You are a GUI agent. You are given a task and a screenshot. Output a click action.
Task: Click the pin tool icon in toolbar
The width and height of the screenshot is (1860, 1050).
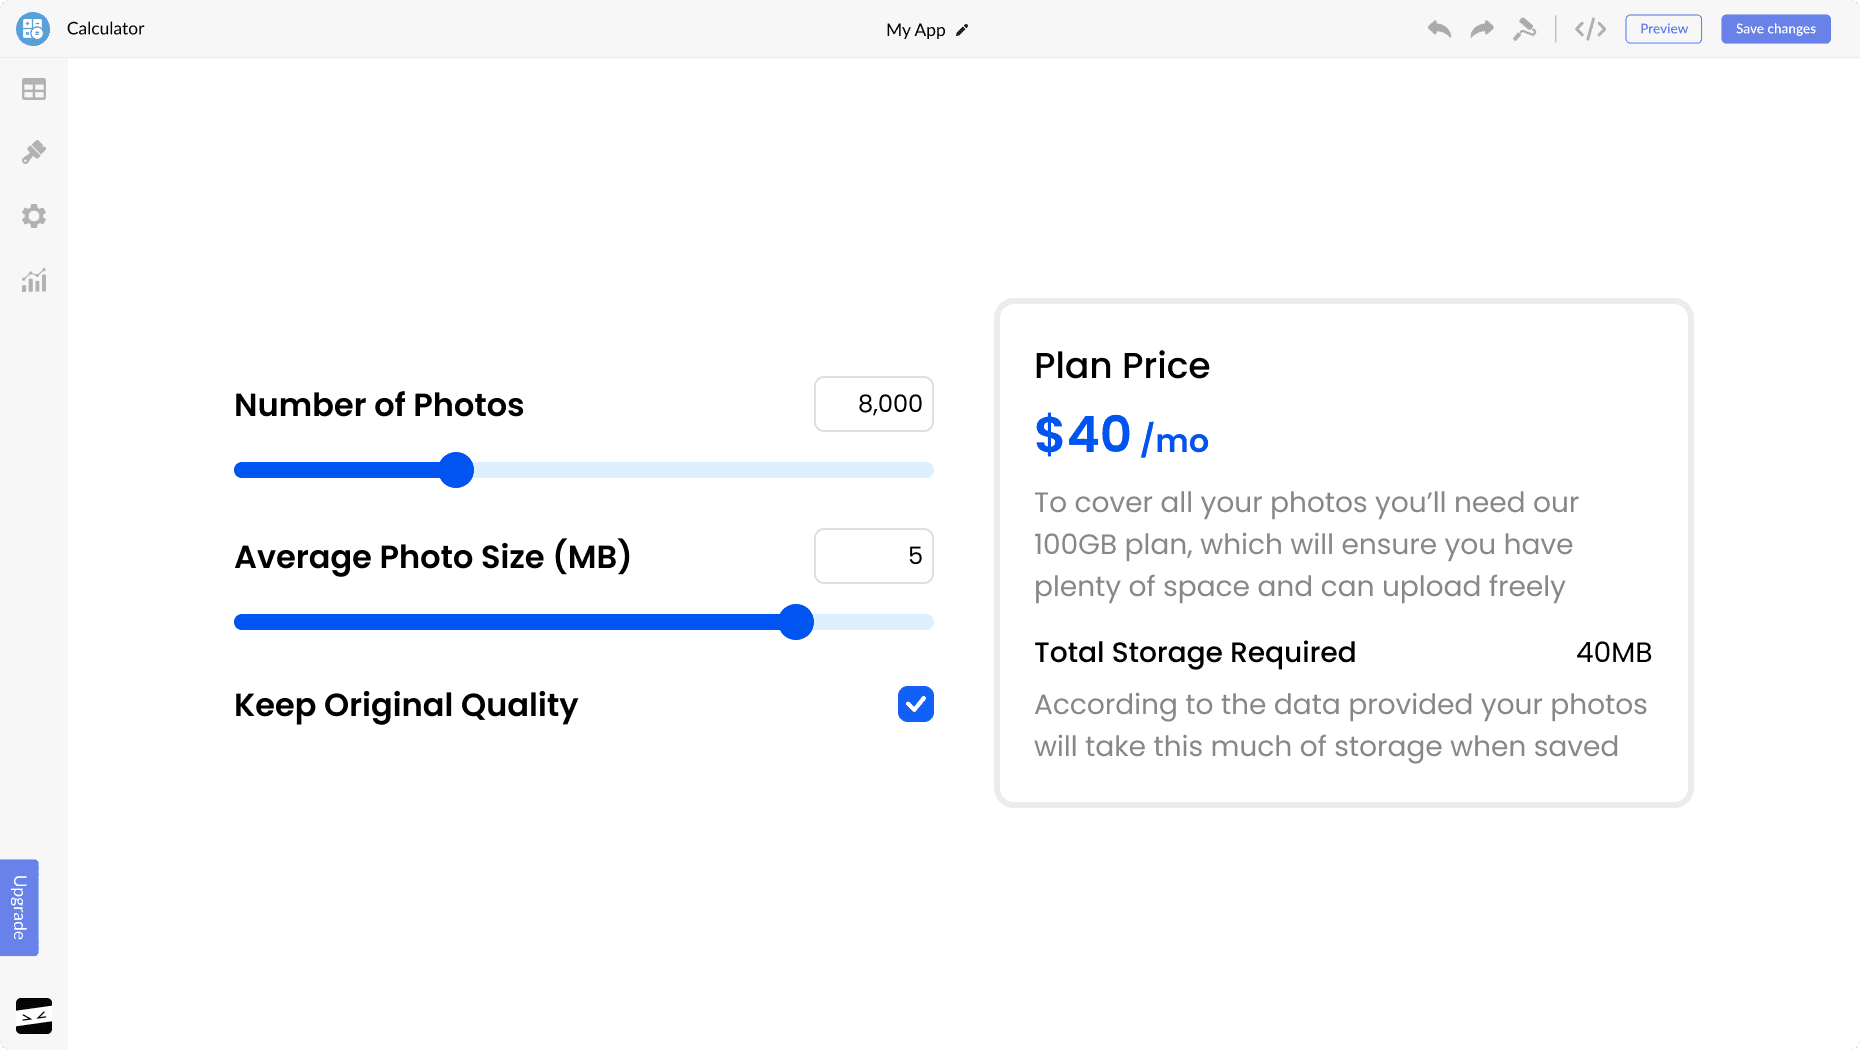click(x=1524, y=29)
